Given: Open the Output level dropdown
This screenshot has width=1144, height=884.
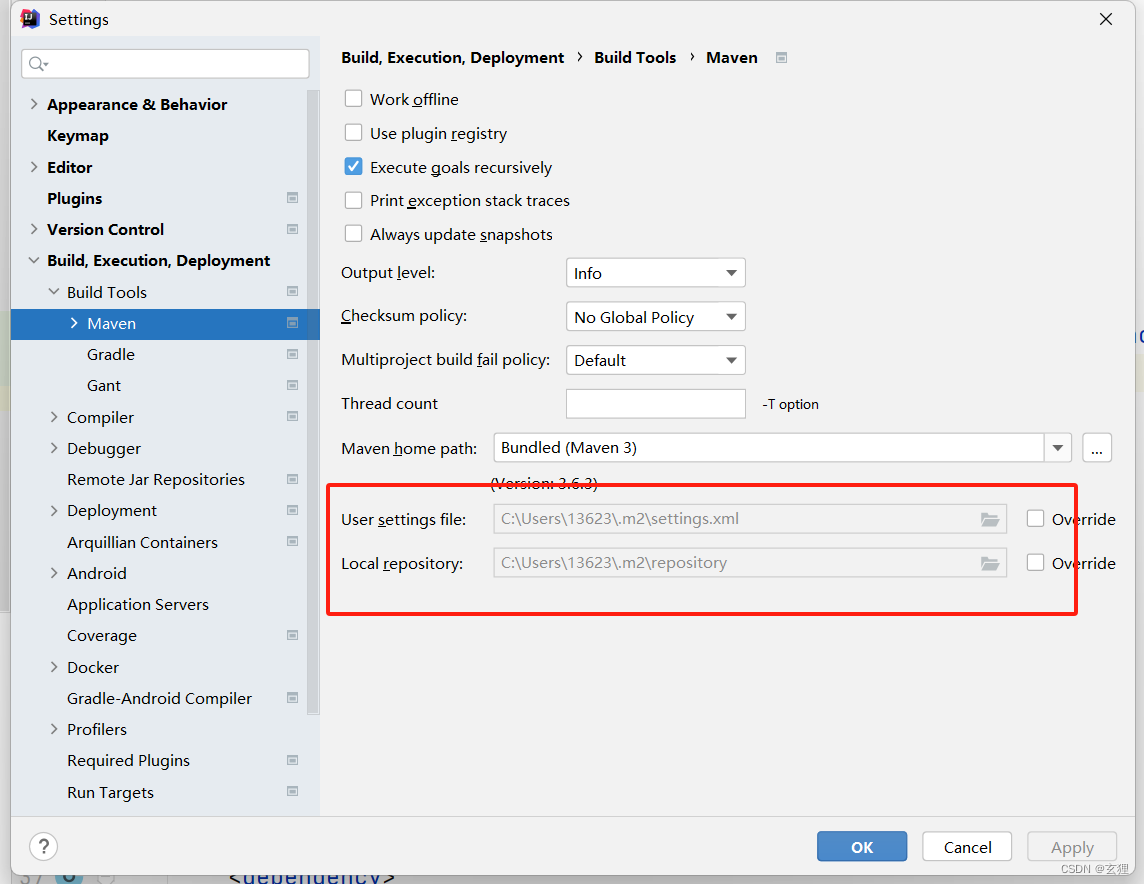Looking at the screenshot, I should pos(655,273).
